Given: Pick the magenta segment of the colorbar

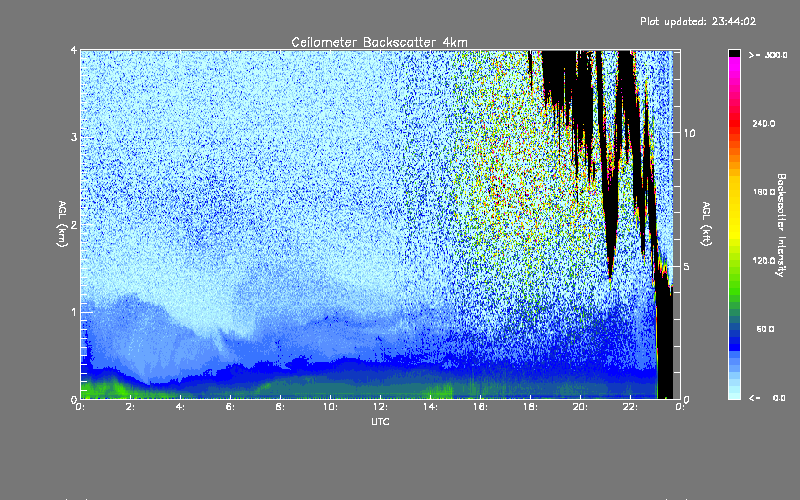Looking at the screenshot, I should (x=734, y=66).
